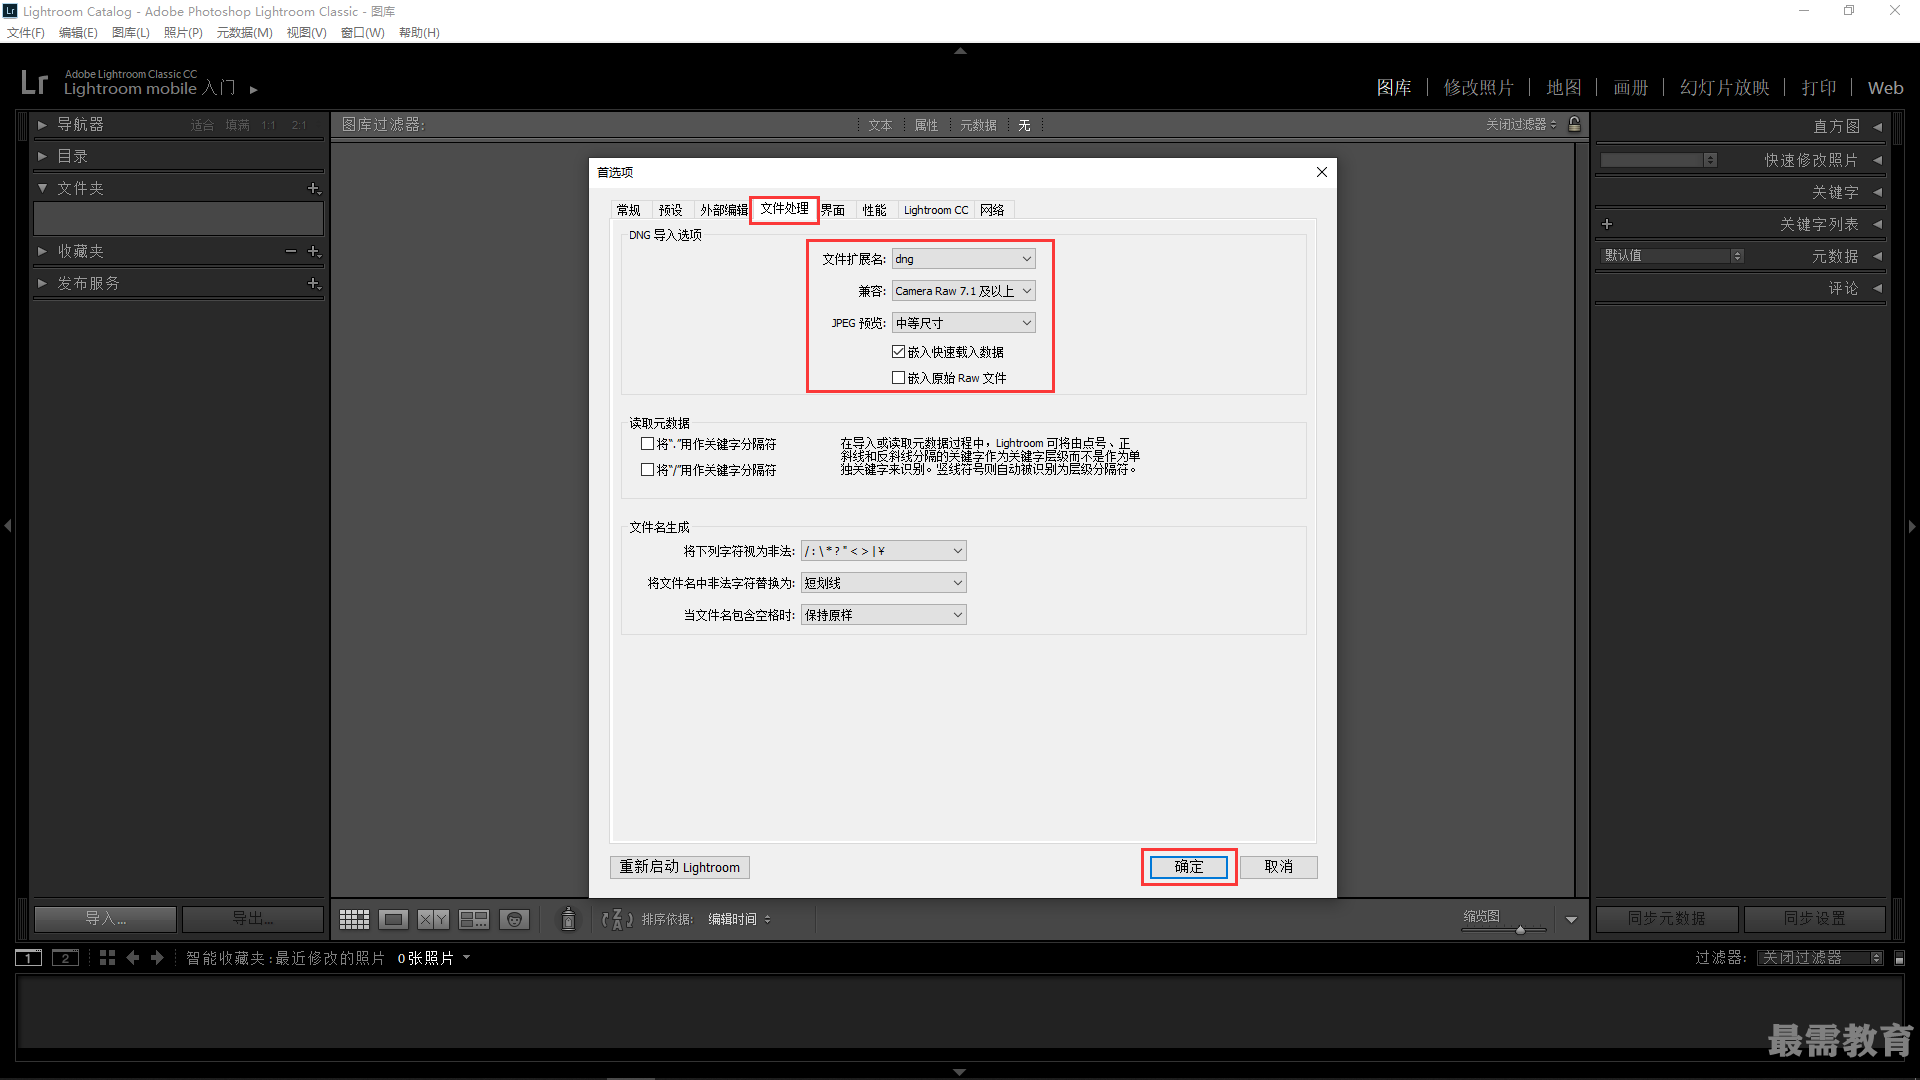Check period as keyword separator option

point(647,444)
